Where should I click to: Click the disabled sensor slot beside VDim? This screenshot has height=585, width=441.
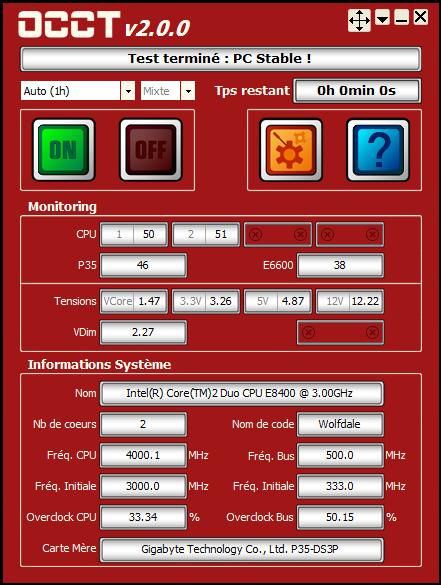point(340,332)
